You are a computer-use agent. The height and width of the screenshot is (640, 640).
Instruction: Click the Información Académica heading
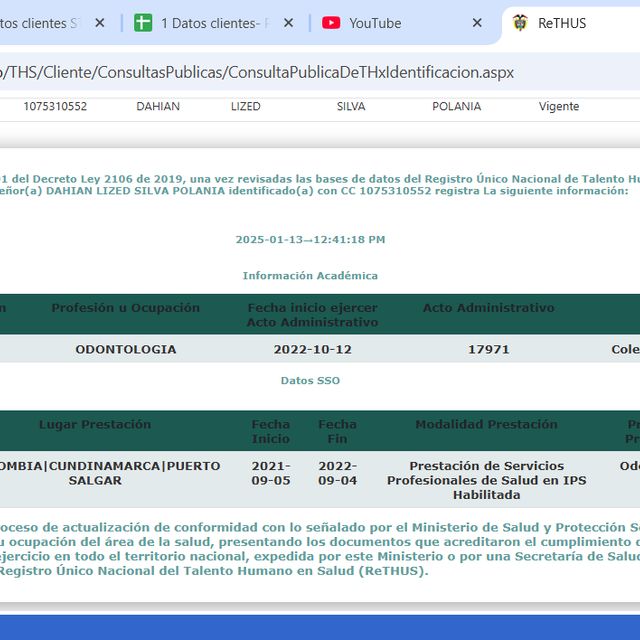[310, 276]
